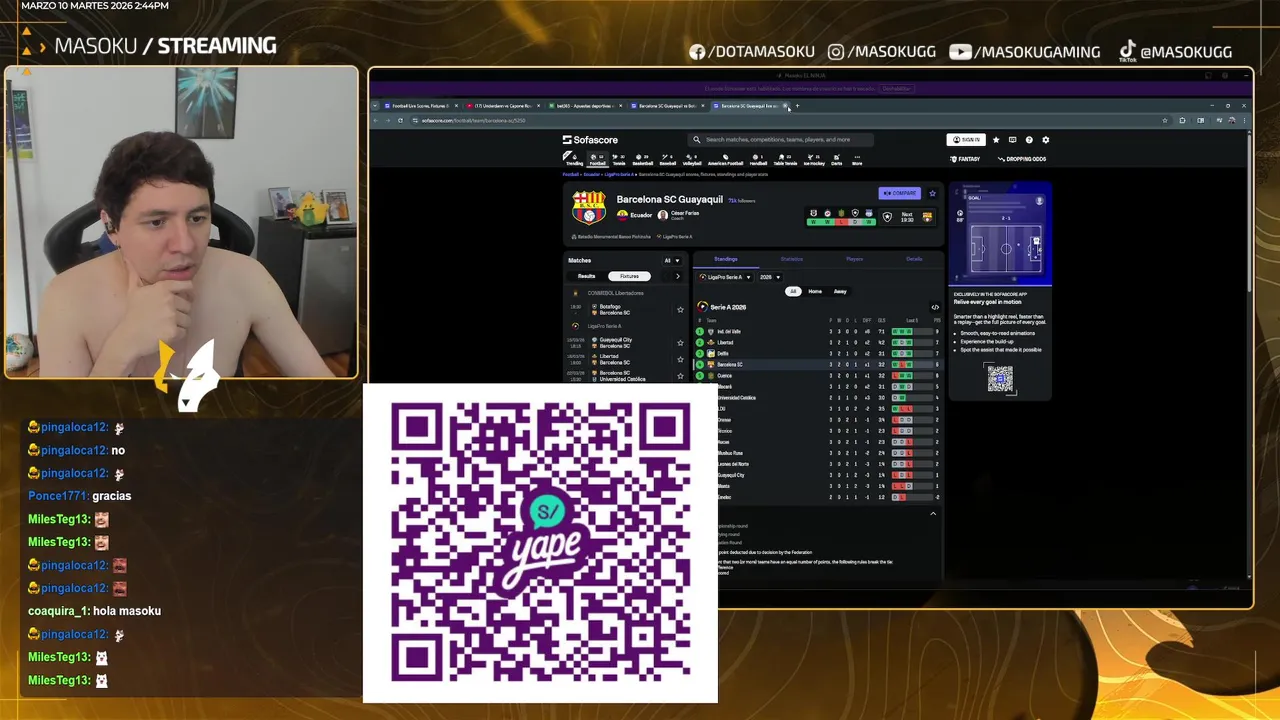Follow Barcelona SC with star next to Compare

click(x=932, y=193)
